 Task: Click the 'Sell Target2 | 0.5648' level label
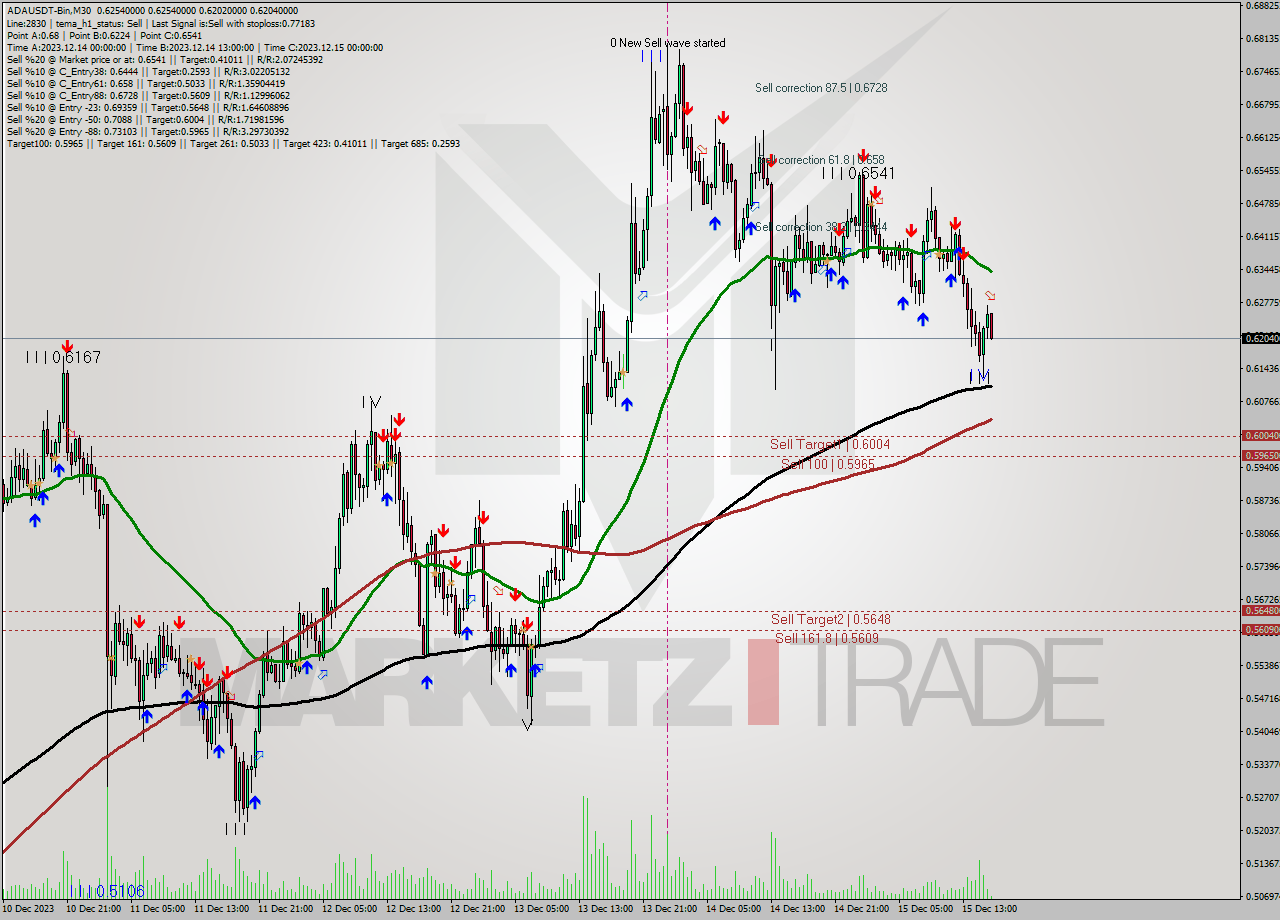(x=830, y=619)
